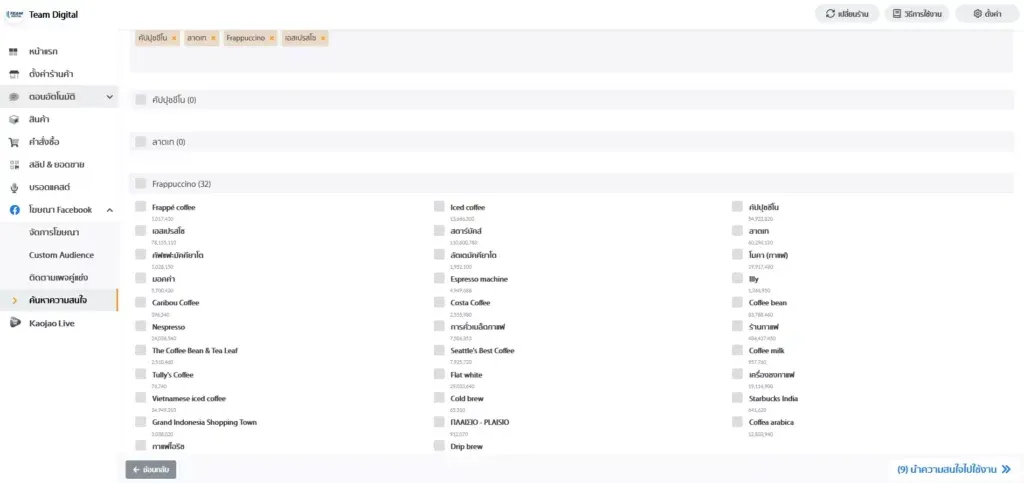Tick the Caribou Coffee checkbox
The height and width of the screenshot is (483, 1024).
click(140, 302)
